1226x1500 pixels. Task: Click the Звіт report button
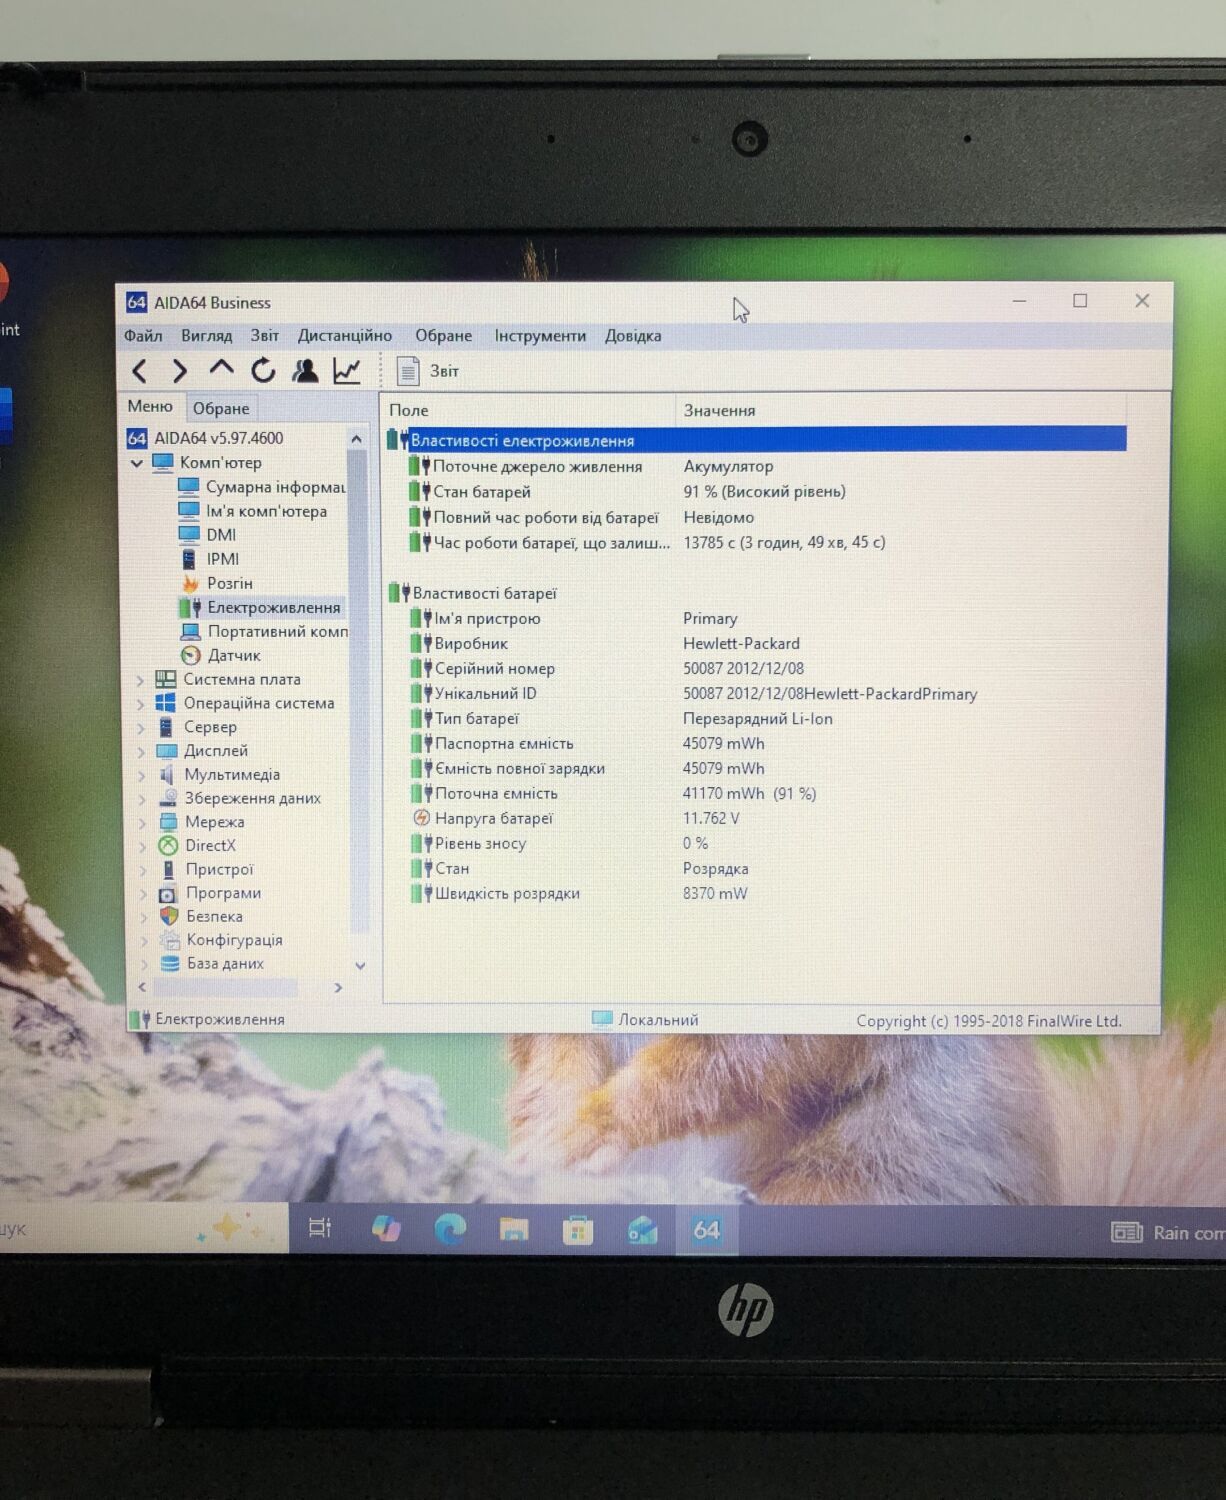(x=430, y=371)
